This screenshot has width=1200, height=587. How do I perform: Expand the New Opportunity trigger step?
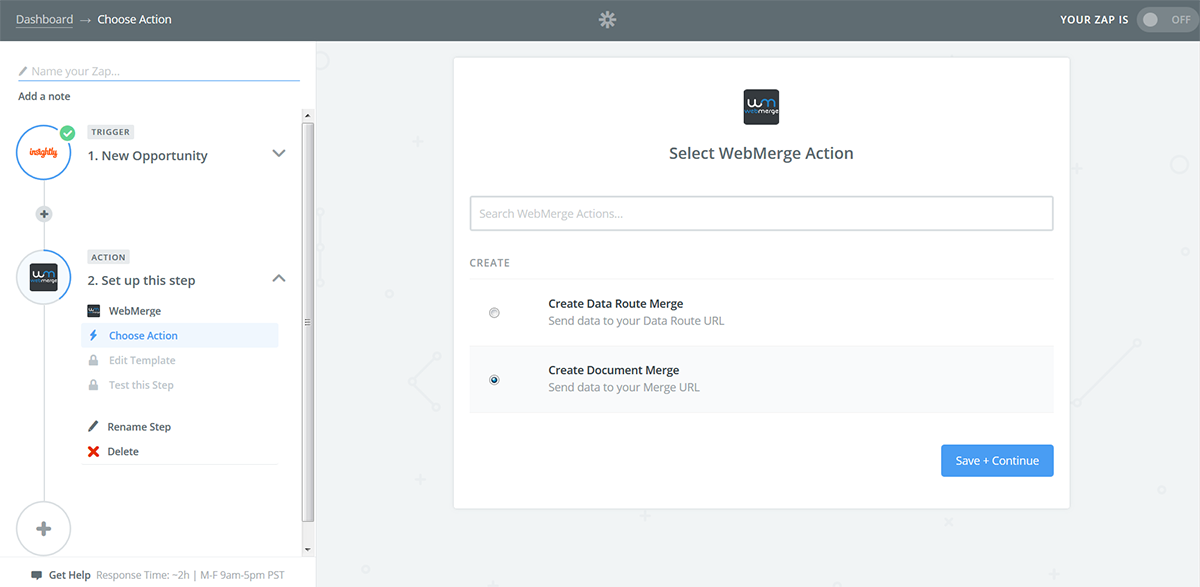[x=279, y=153]
